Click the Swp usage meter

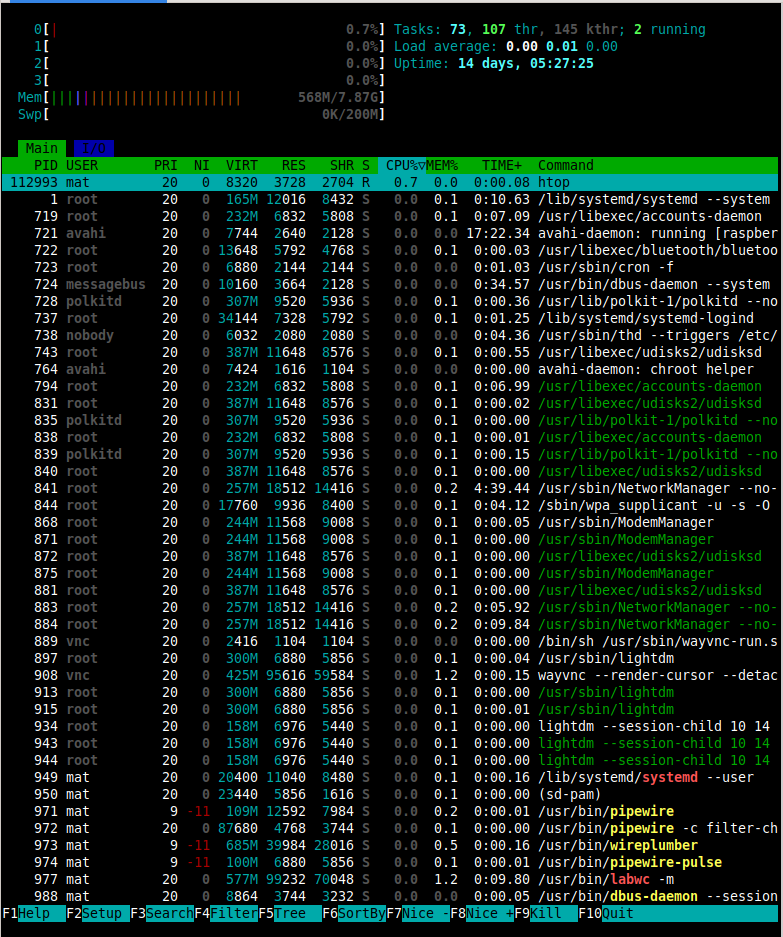pos(201,114)
